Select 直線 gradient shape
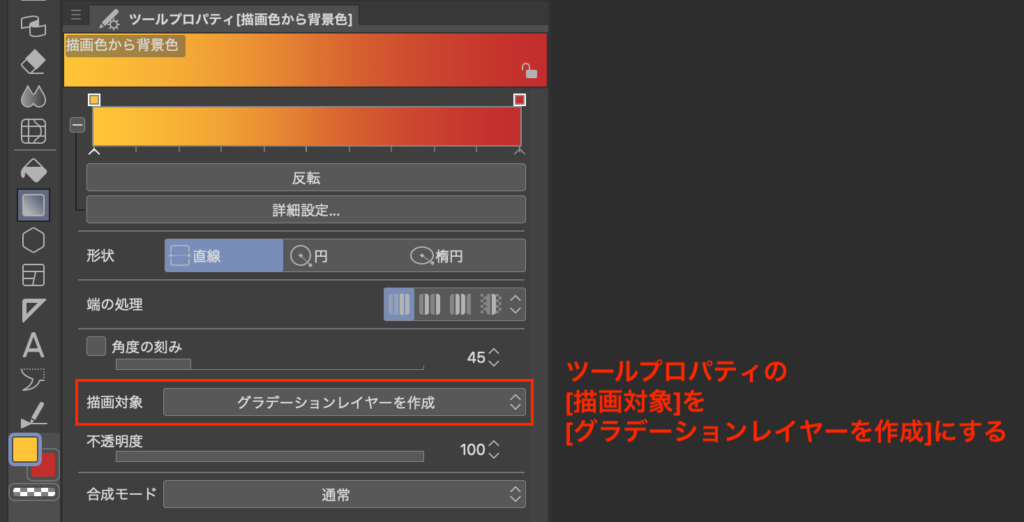 (224, 255)
